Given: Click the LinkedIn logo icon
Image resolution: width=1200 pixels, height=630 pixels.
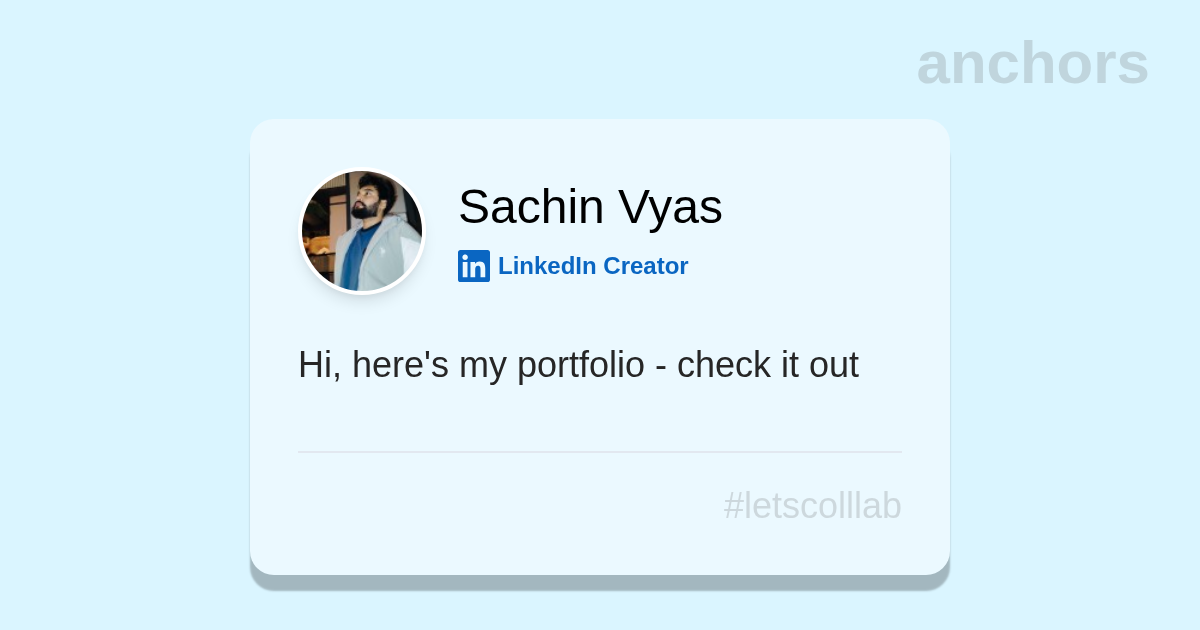Looking at the screenshot, I should point(473,266).
